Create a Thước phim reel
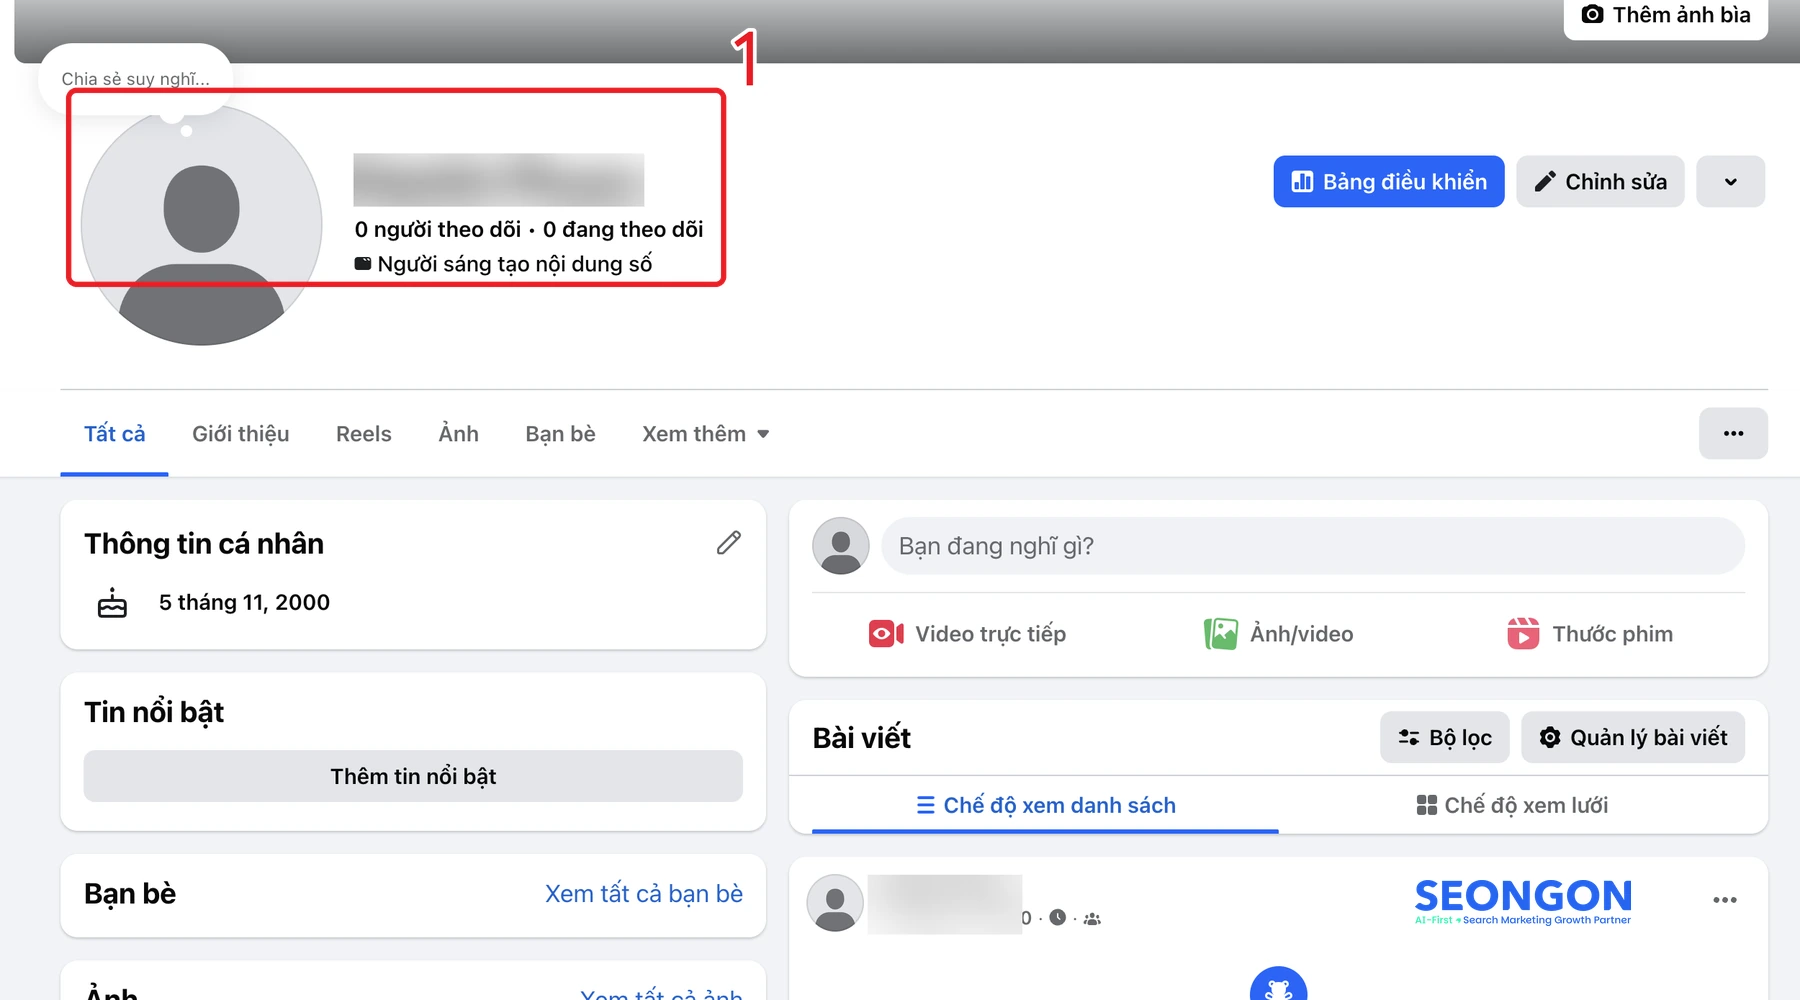 point(1590,634)
